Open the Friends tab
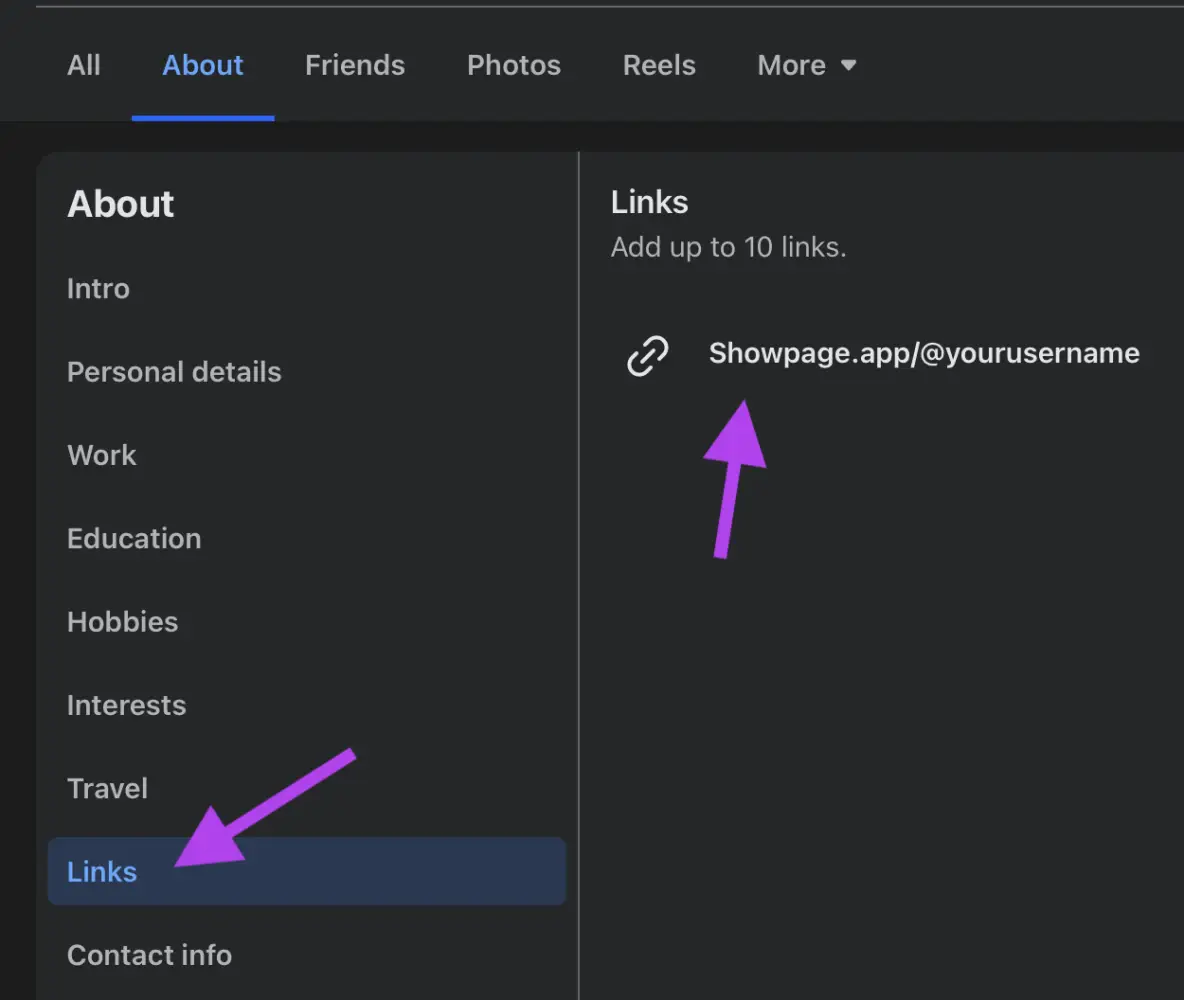Image resolution: width=1184 pixels, height=1000 pixels. 355,66
